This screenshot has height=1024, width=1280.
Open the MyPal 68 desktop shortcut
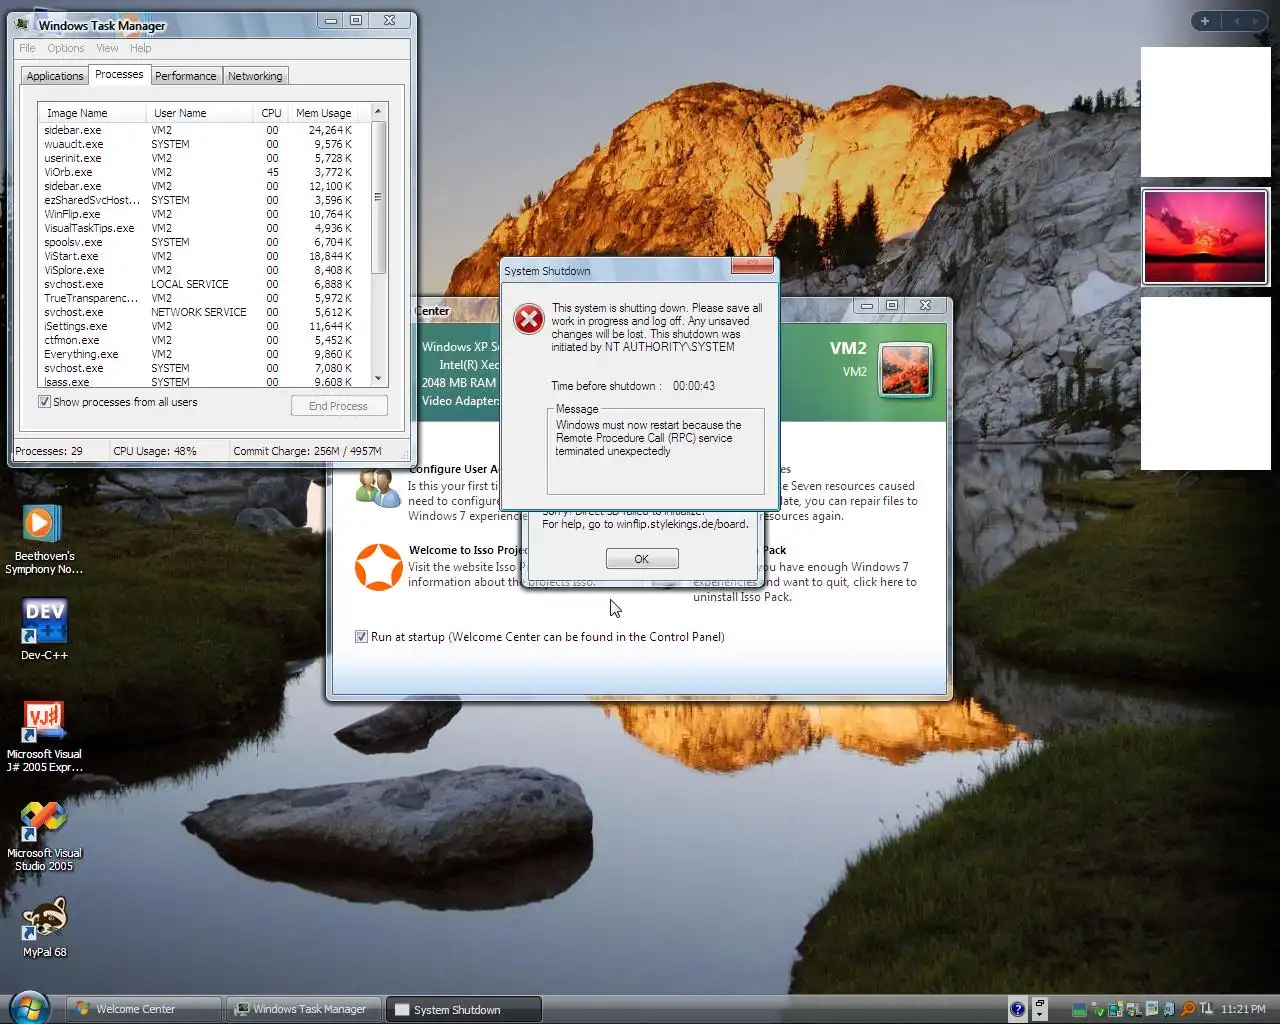coord(44,927)
